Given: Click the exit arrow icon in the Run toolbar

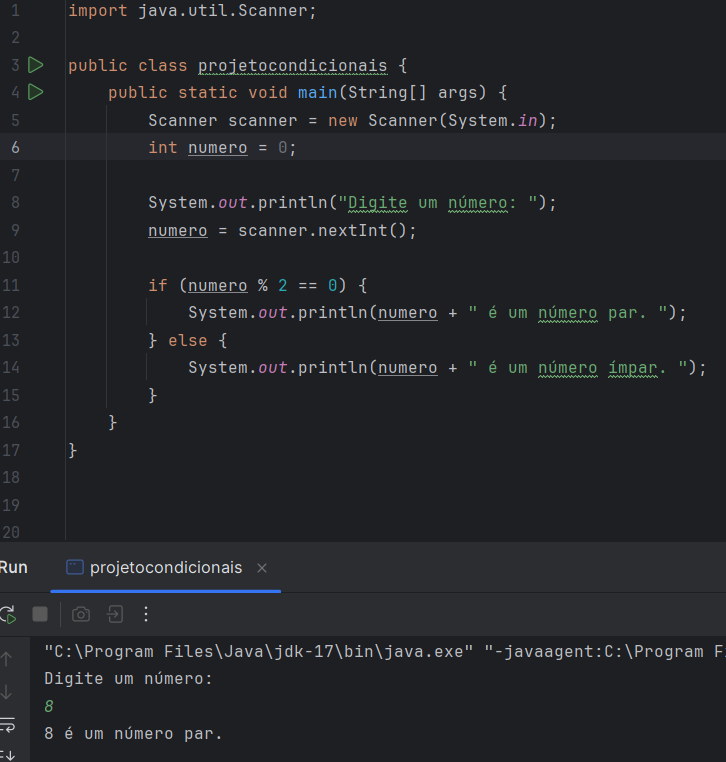Looking at the screenshot, I should coord(115,614).
